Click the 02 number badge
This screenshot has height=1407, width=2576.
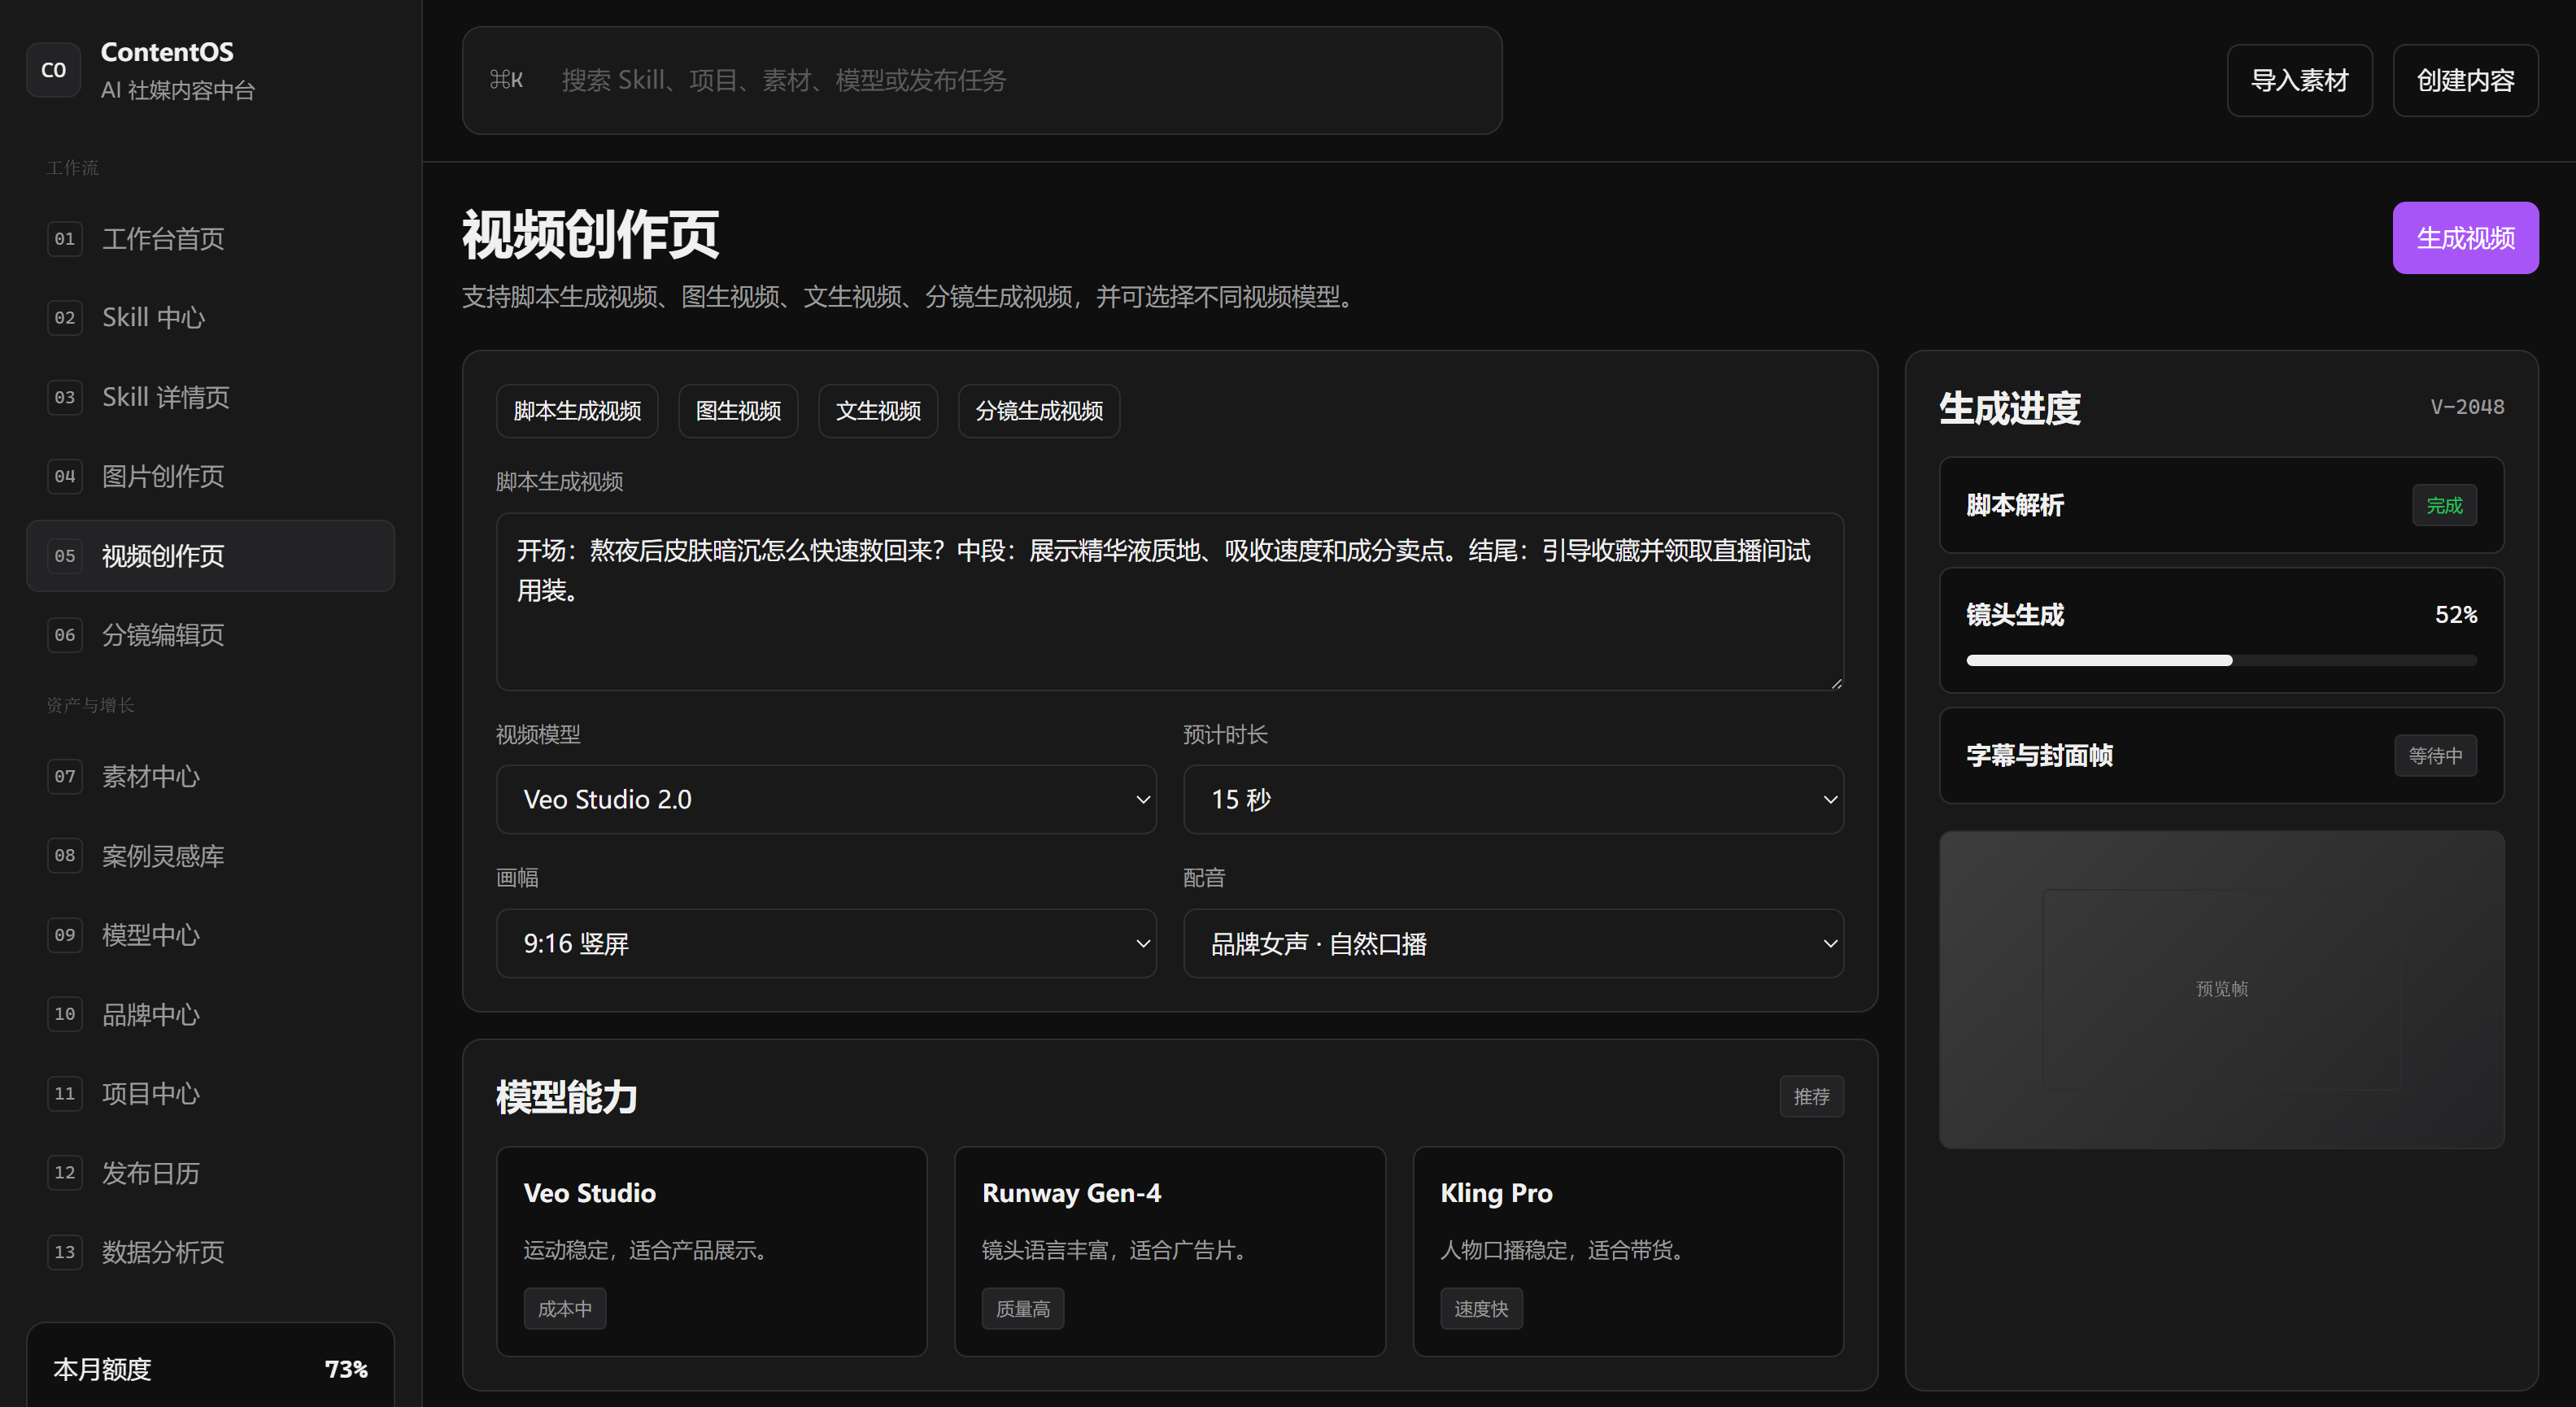65,318
